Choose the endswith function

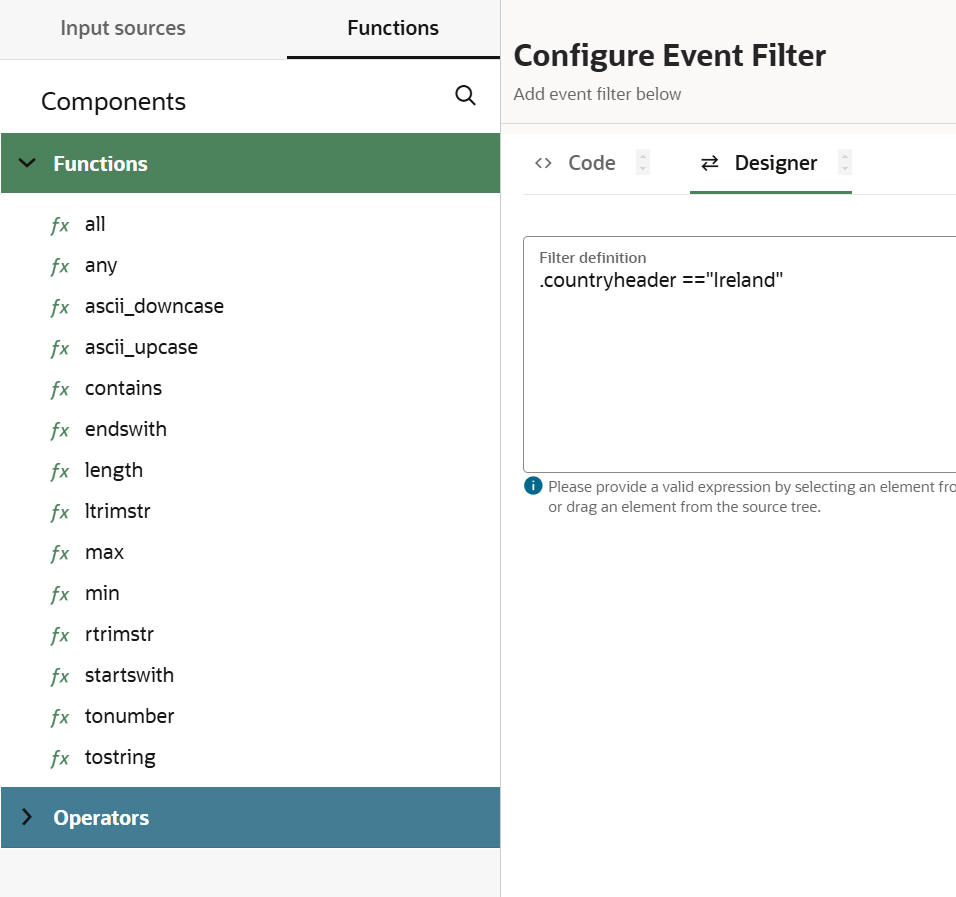coord(126,429)
